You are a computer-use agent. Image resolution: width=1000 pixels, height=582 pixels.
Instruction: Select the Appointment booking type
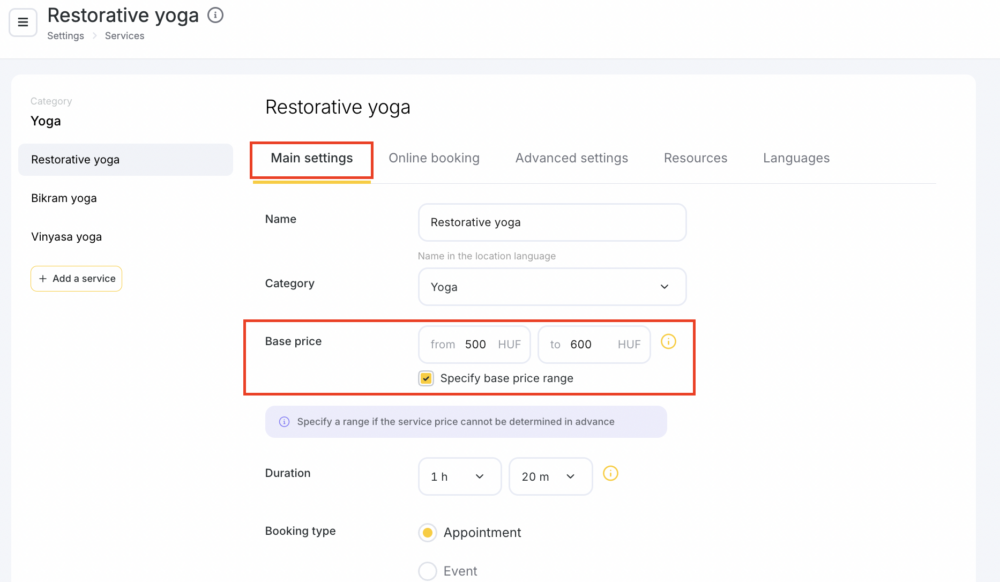(x=427, y=532)
